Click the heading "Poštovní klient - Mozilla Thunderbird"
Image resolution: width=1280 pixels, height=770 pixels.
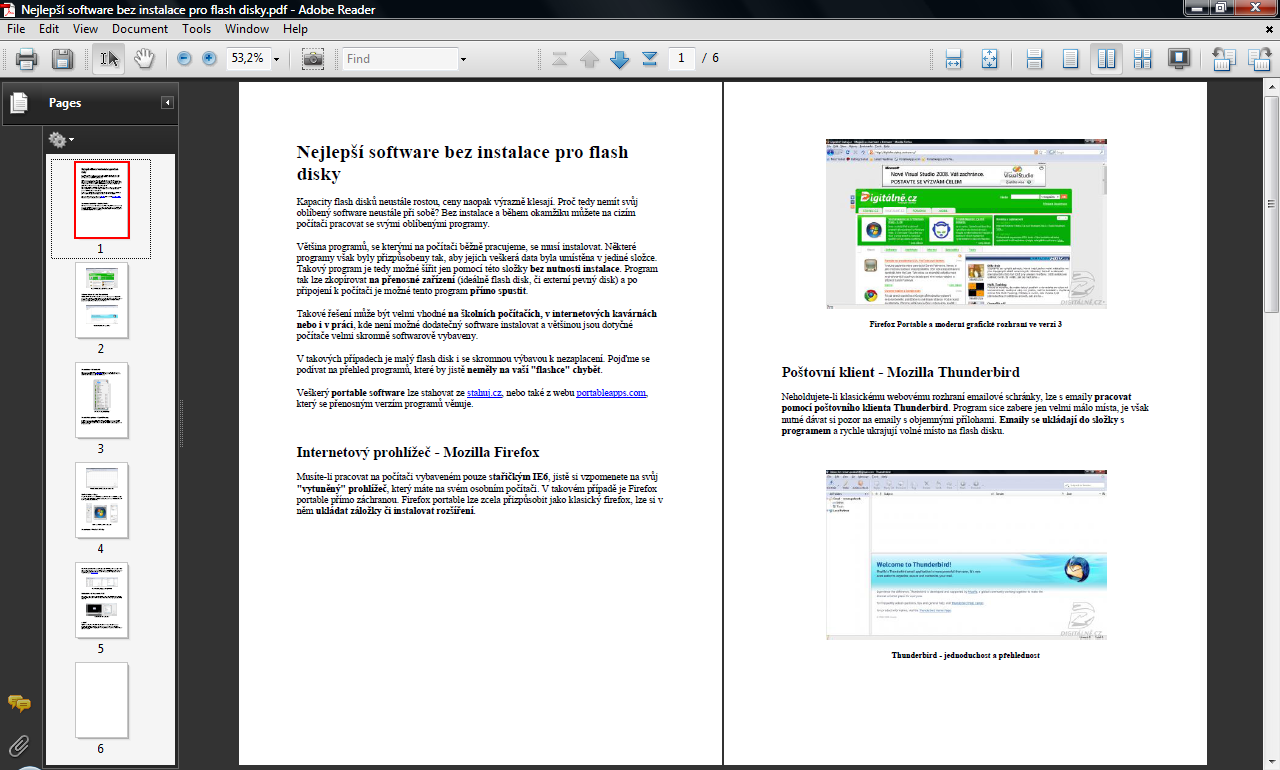point(900,372)
